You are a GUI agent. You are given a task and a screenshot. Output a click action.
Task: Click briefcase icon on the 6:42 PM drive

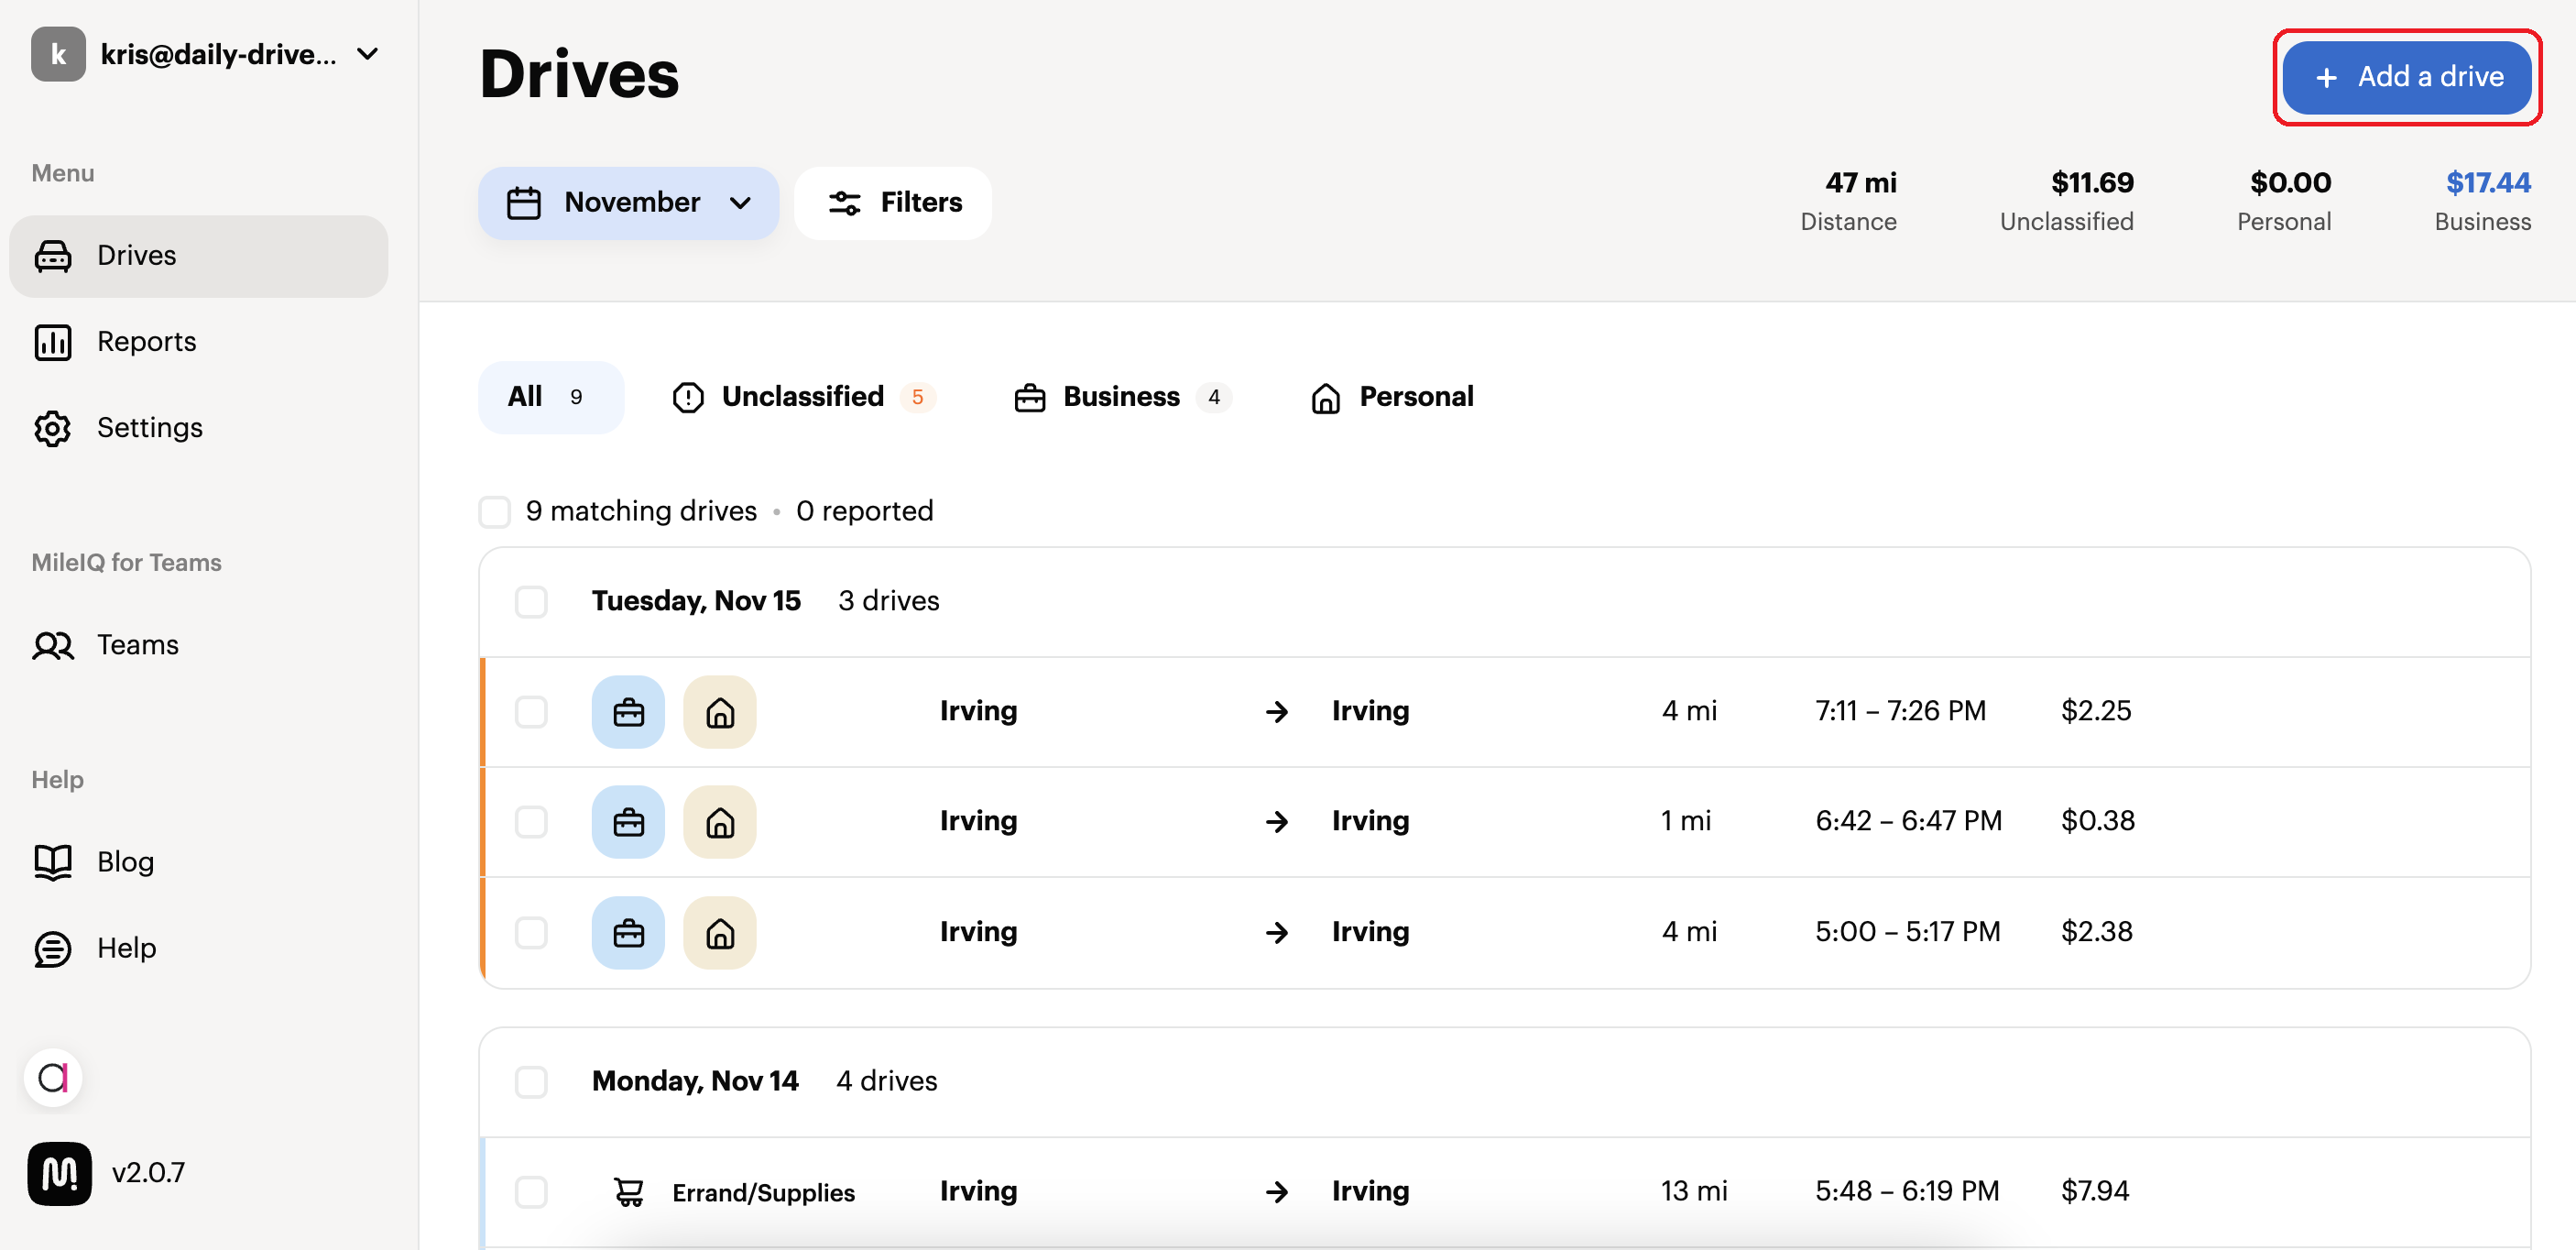pos(628,822)
